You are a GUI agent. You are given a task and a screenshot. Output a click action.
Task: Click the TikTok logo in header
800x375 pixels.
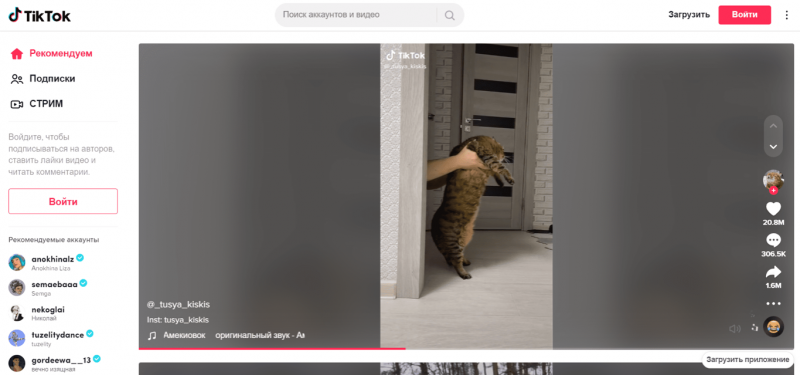(40, 15)
